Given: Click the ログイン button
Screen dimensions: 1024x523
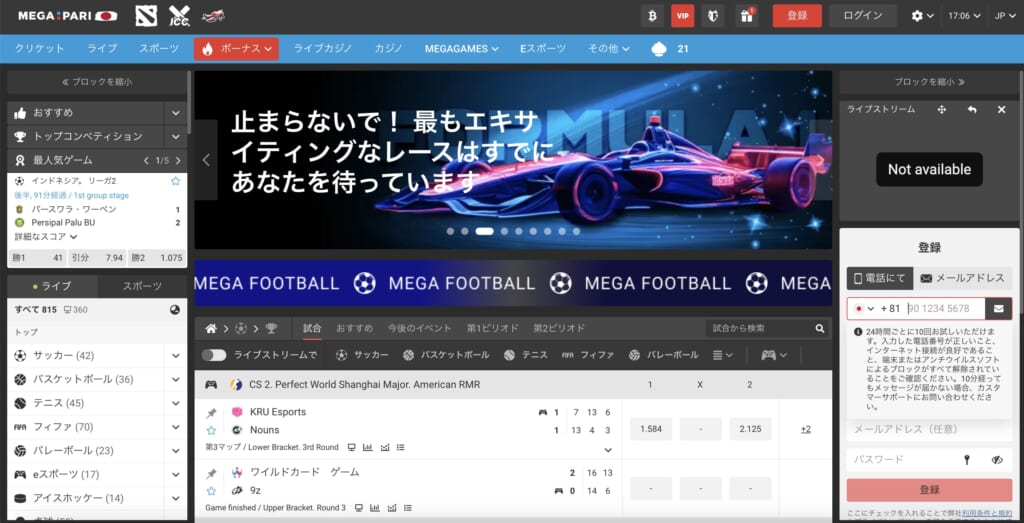Looking at the screenshot, I should coord(863,16).
